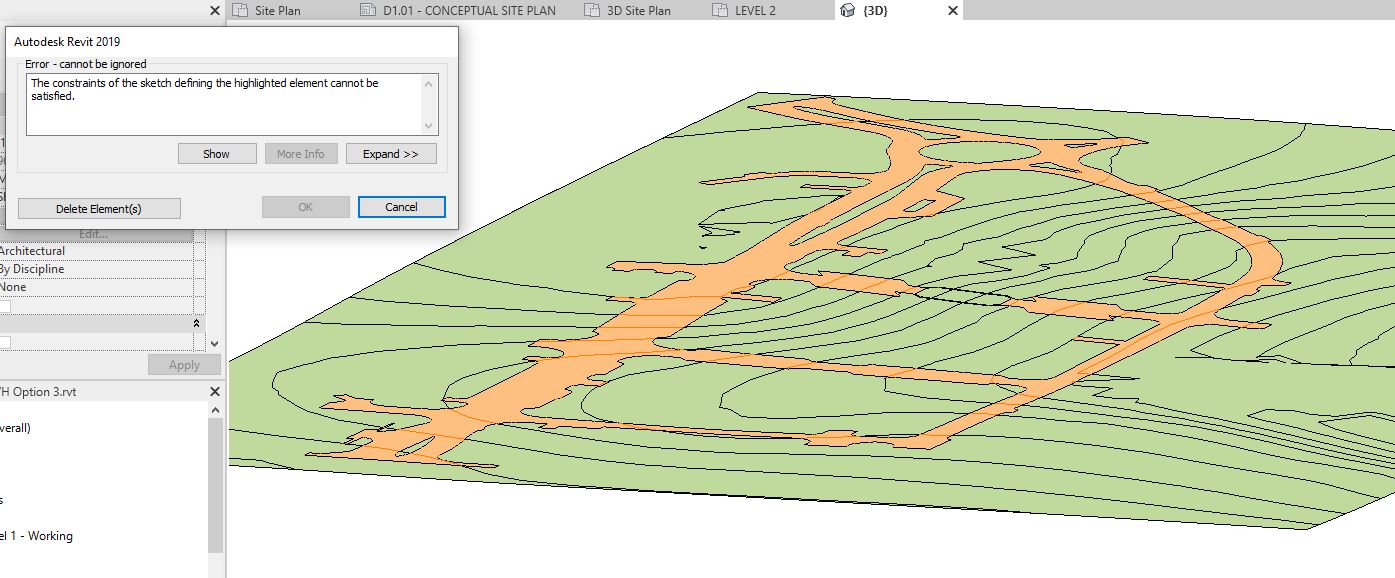Cancel the Revit constraint error dialog
Screen dimensions: 1395x578
pyautogui.click(x=400, y=206)
